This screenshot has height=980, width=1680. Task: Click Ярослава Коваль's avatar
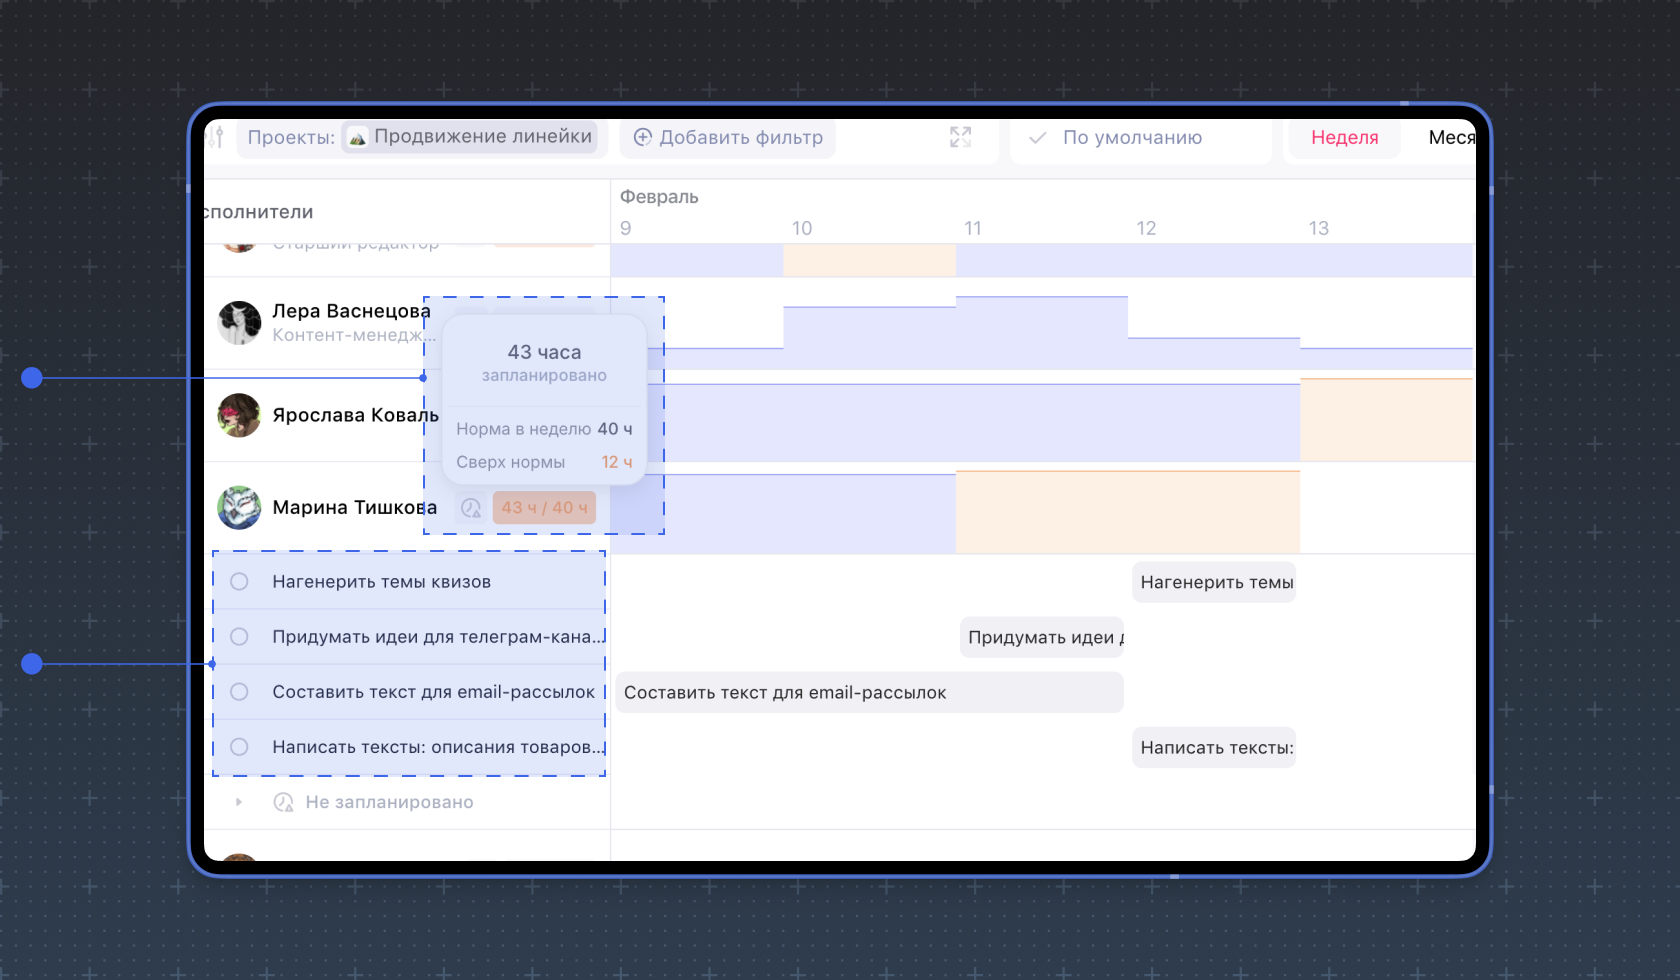click(239, 415)
